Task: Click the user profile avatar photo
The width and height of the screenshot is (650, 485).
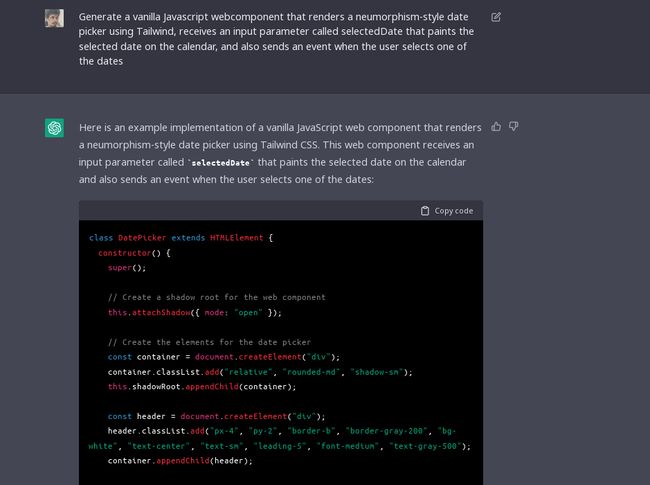Action: point(54,18)
